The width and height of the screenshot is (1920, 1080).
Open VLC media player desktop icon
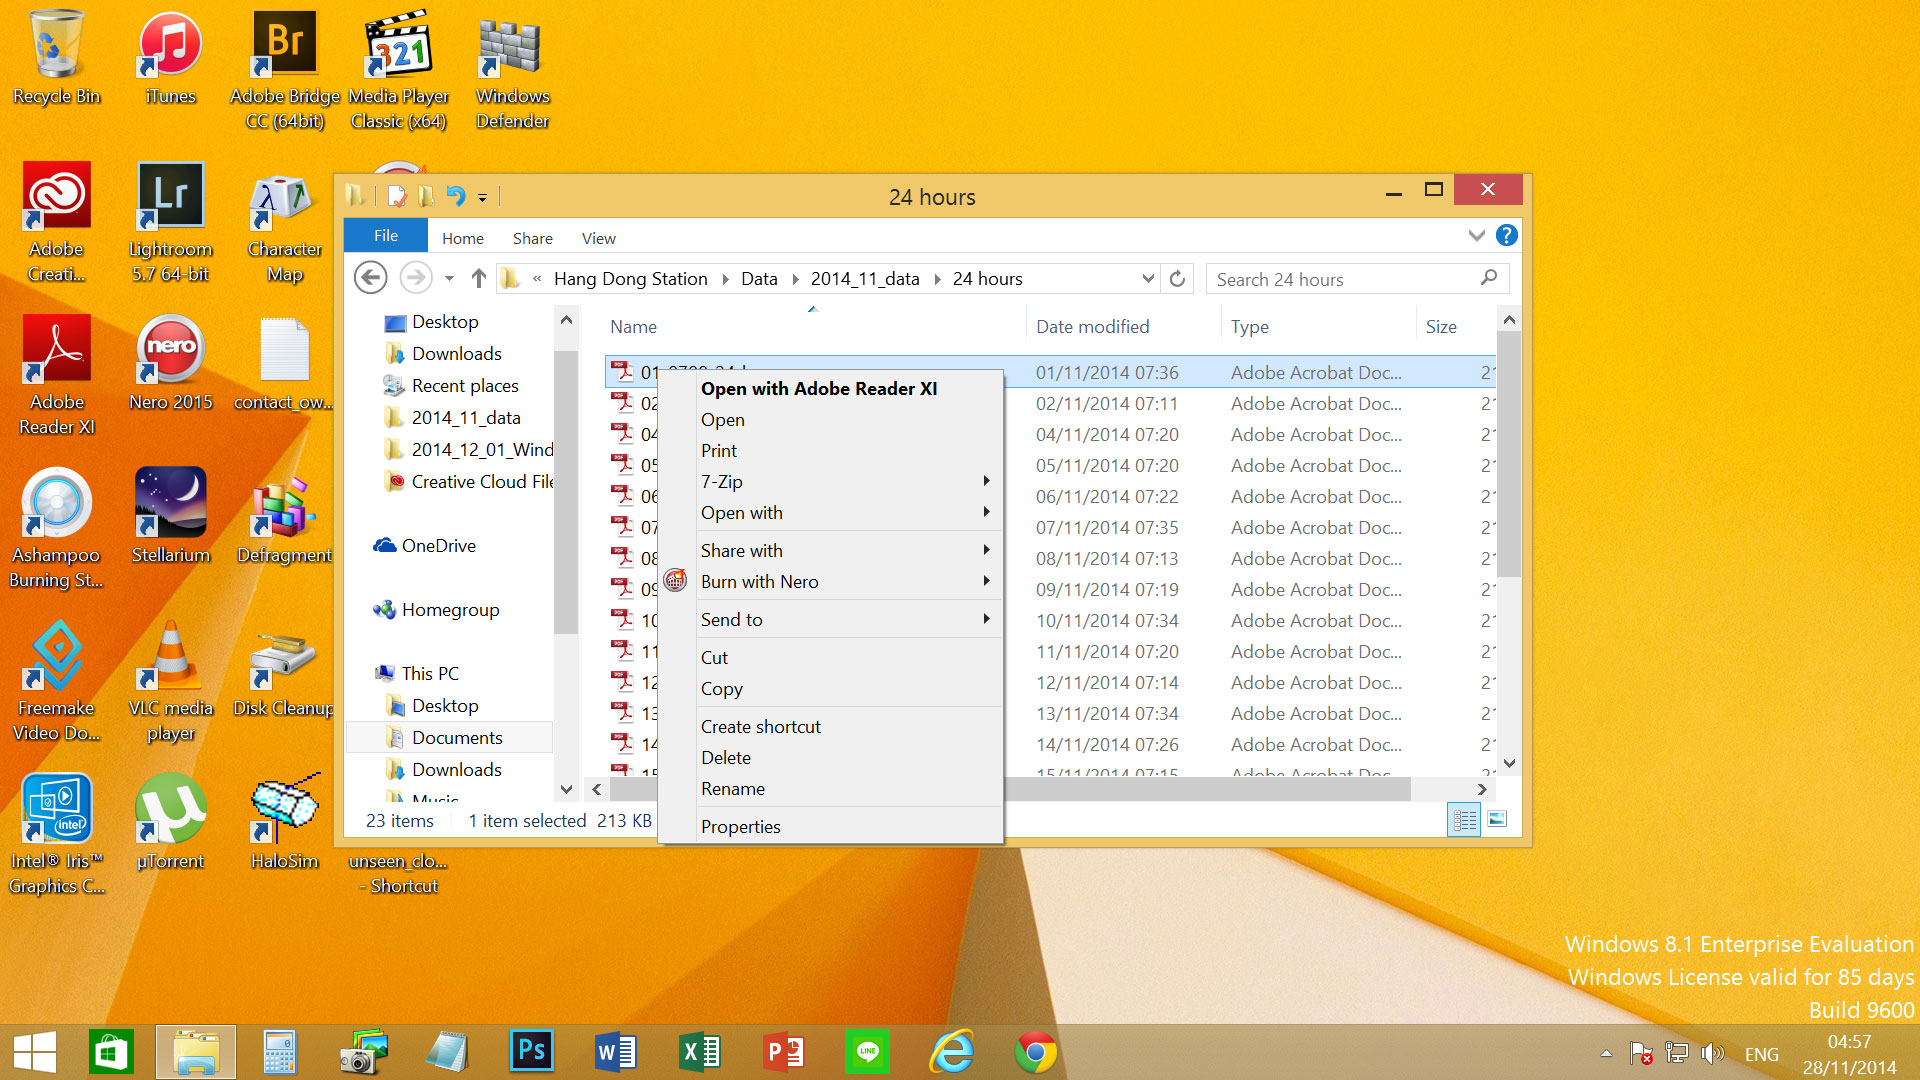[x=170, y=682]
